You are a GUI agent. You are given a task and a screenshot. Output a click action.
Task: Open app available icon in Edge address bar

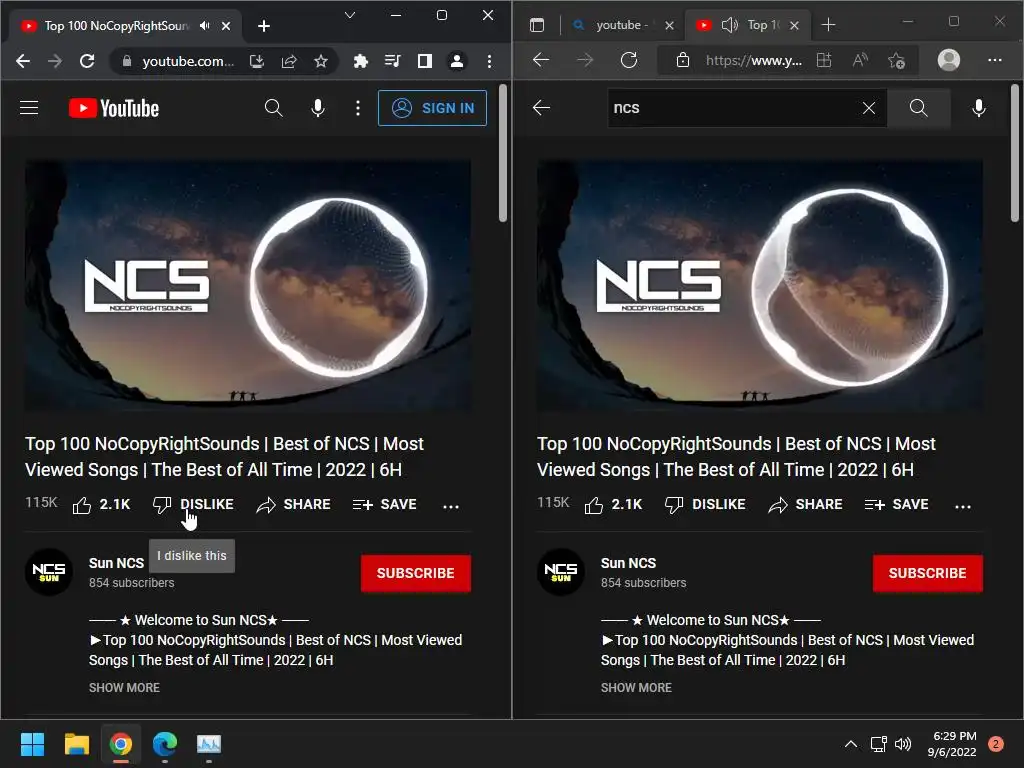pyautogui.click(x=824, y=61)
